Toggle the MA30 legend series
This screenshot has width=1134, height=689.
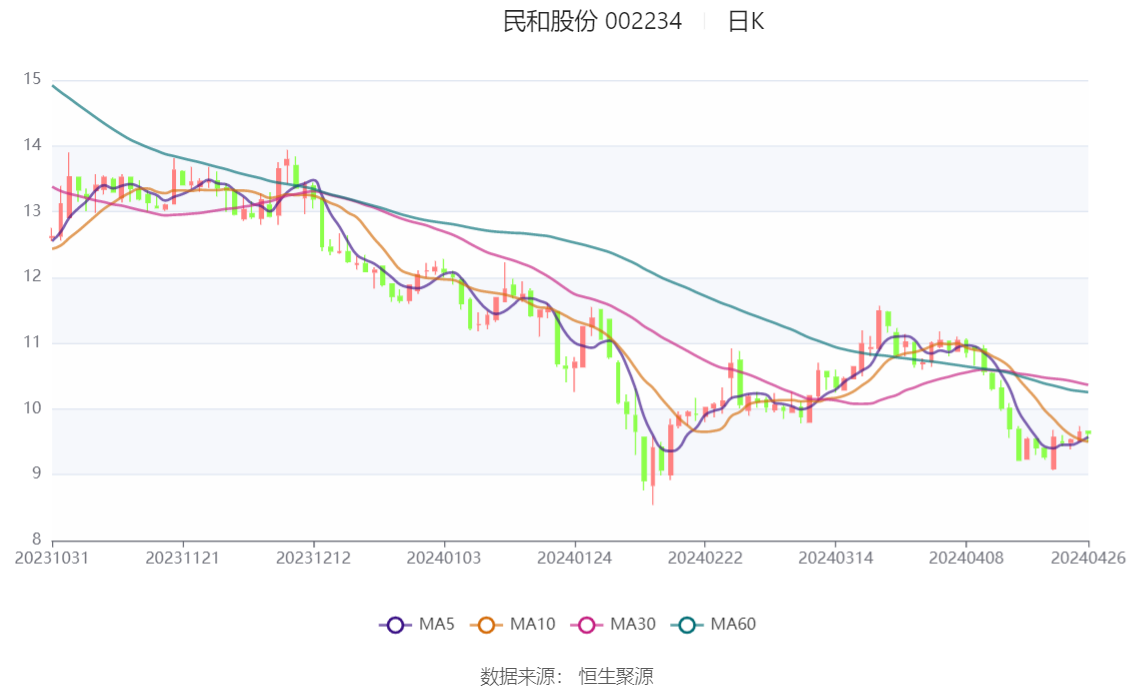(613, 624)
